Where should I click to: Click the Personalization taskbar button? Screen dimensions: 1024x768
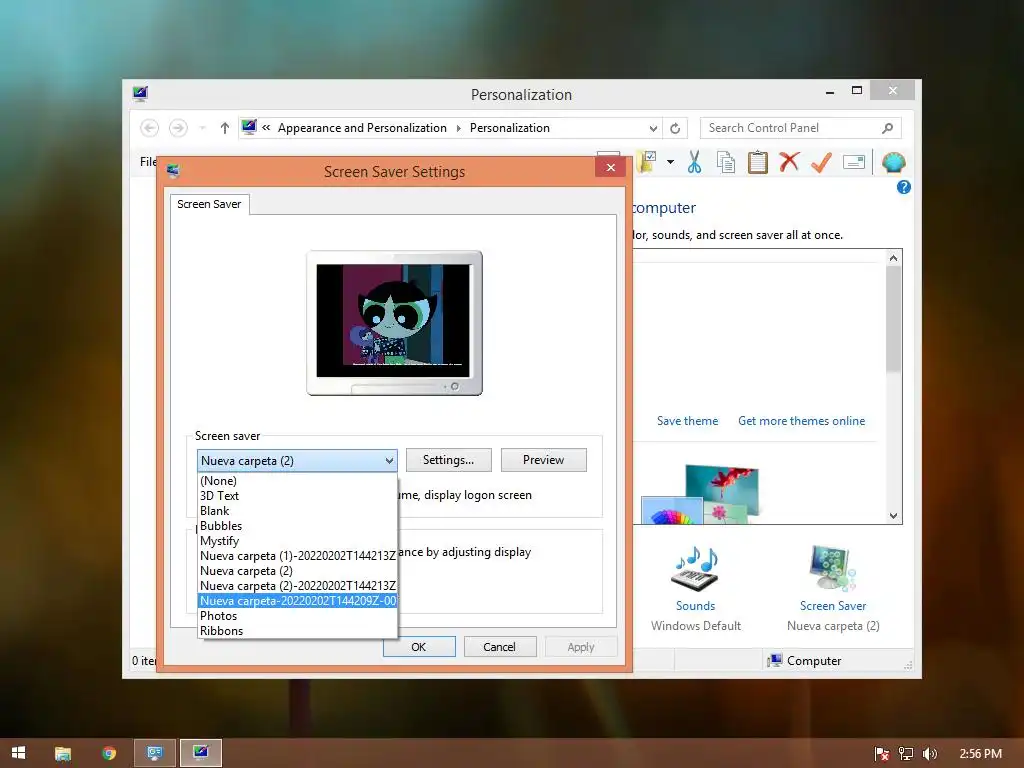(x=201, y=753)
